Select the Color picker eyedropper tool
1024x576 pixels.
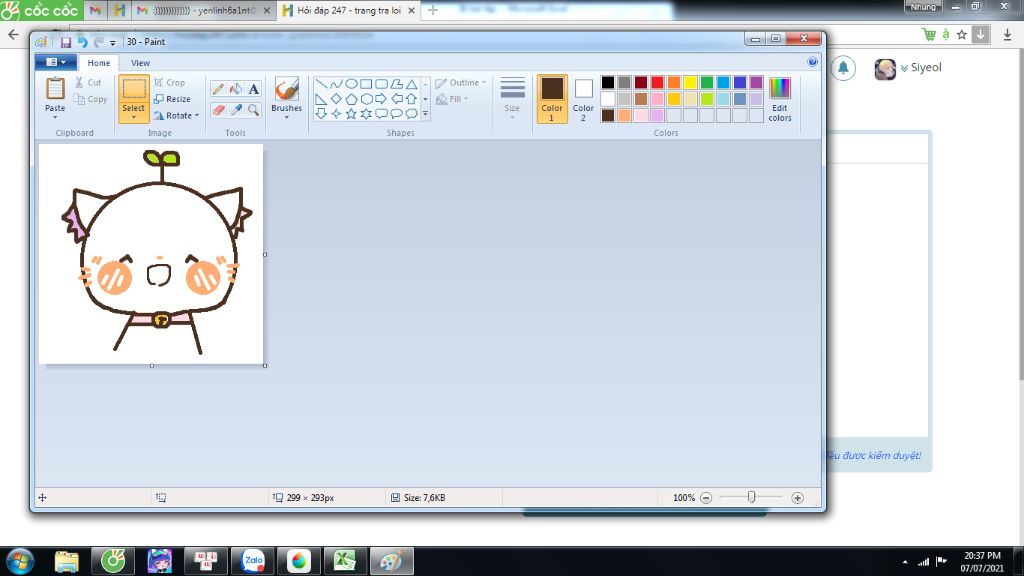(236, 110)
